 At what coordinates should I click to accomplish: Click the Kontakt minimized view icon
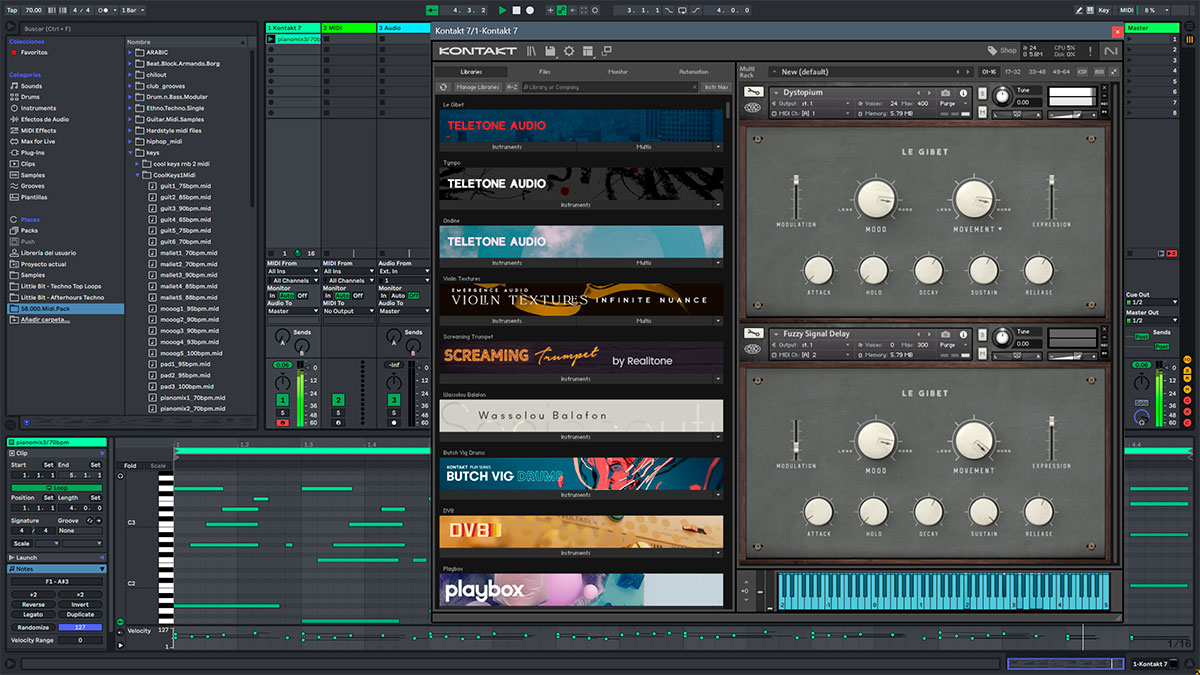click(x=607, y=51)
